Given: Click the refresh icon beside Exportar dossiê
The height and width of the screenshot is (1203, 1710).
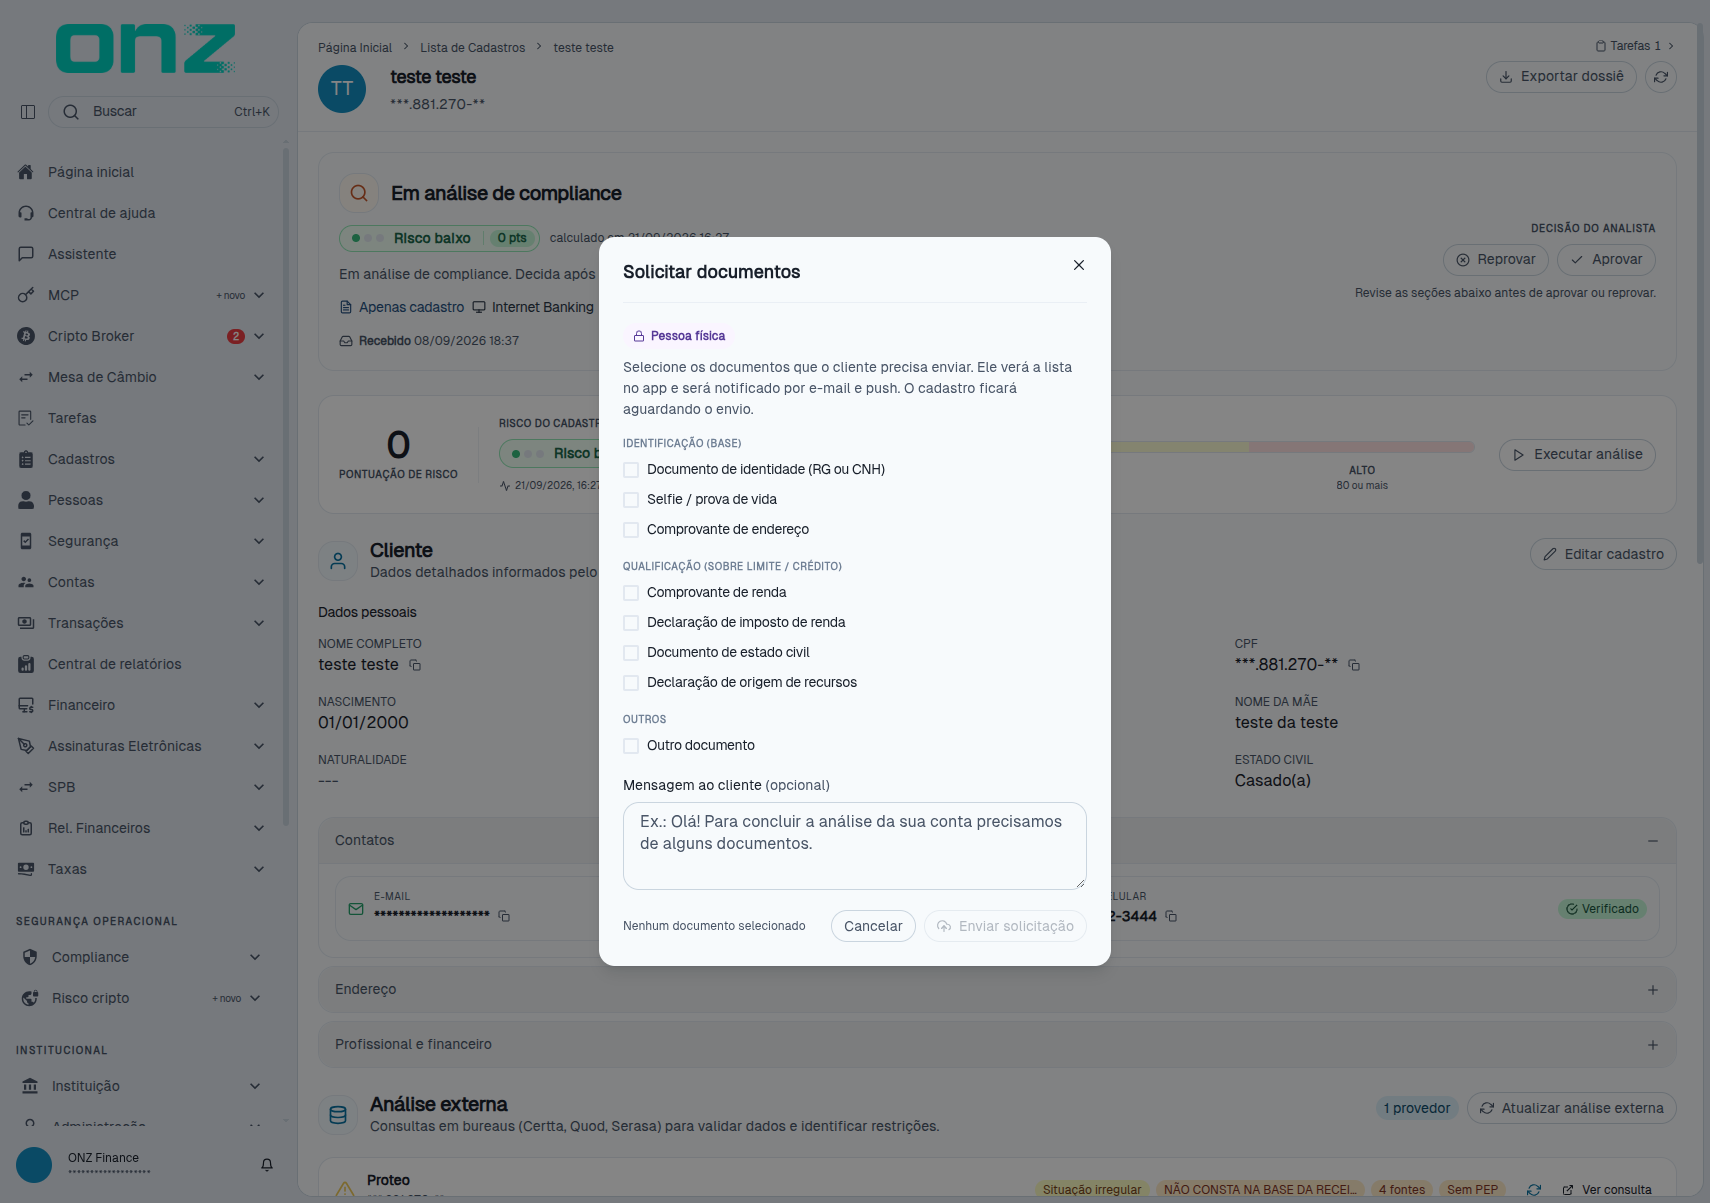Looking at the screenshot, I should pos(1661,77).
